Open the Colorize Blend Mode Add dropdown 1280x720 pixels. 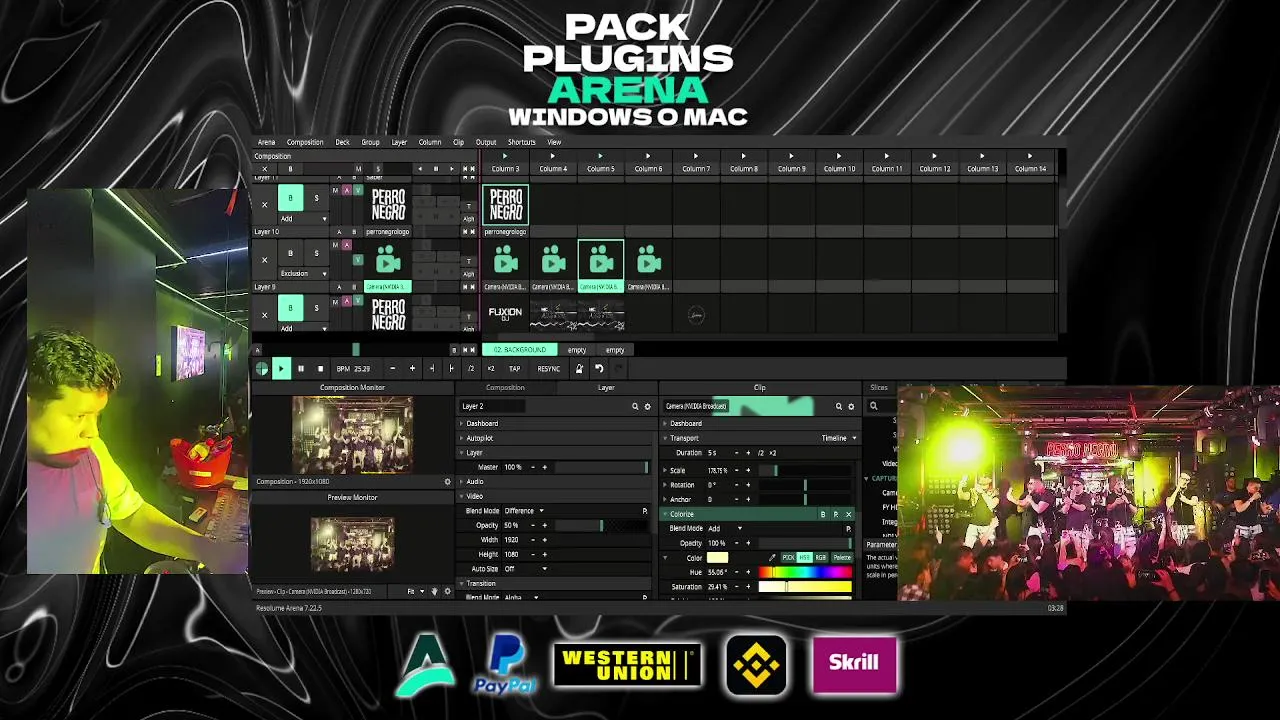point(725,528)
